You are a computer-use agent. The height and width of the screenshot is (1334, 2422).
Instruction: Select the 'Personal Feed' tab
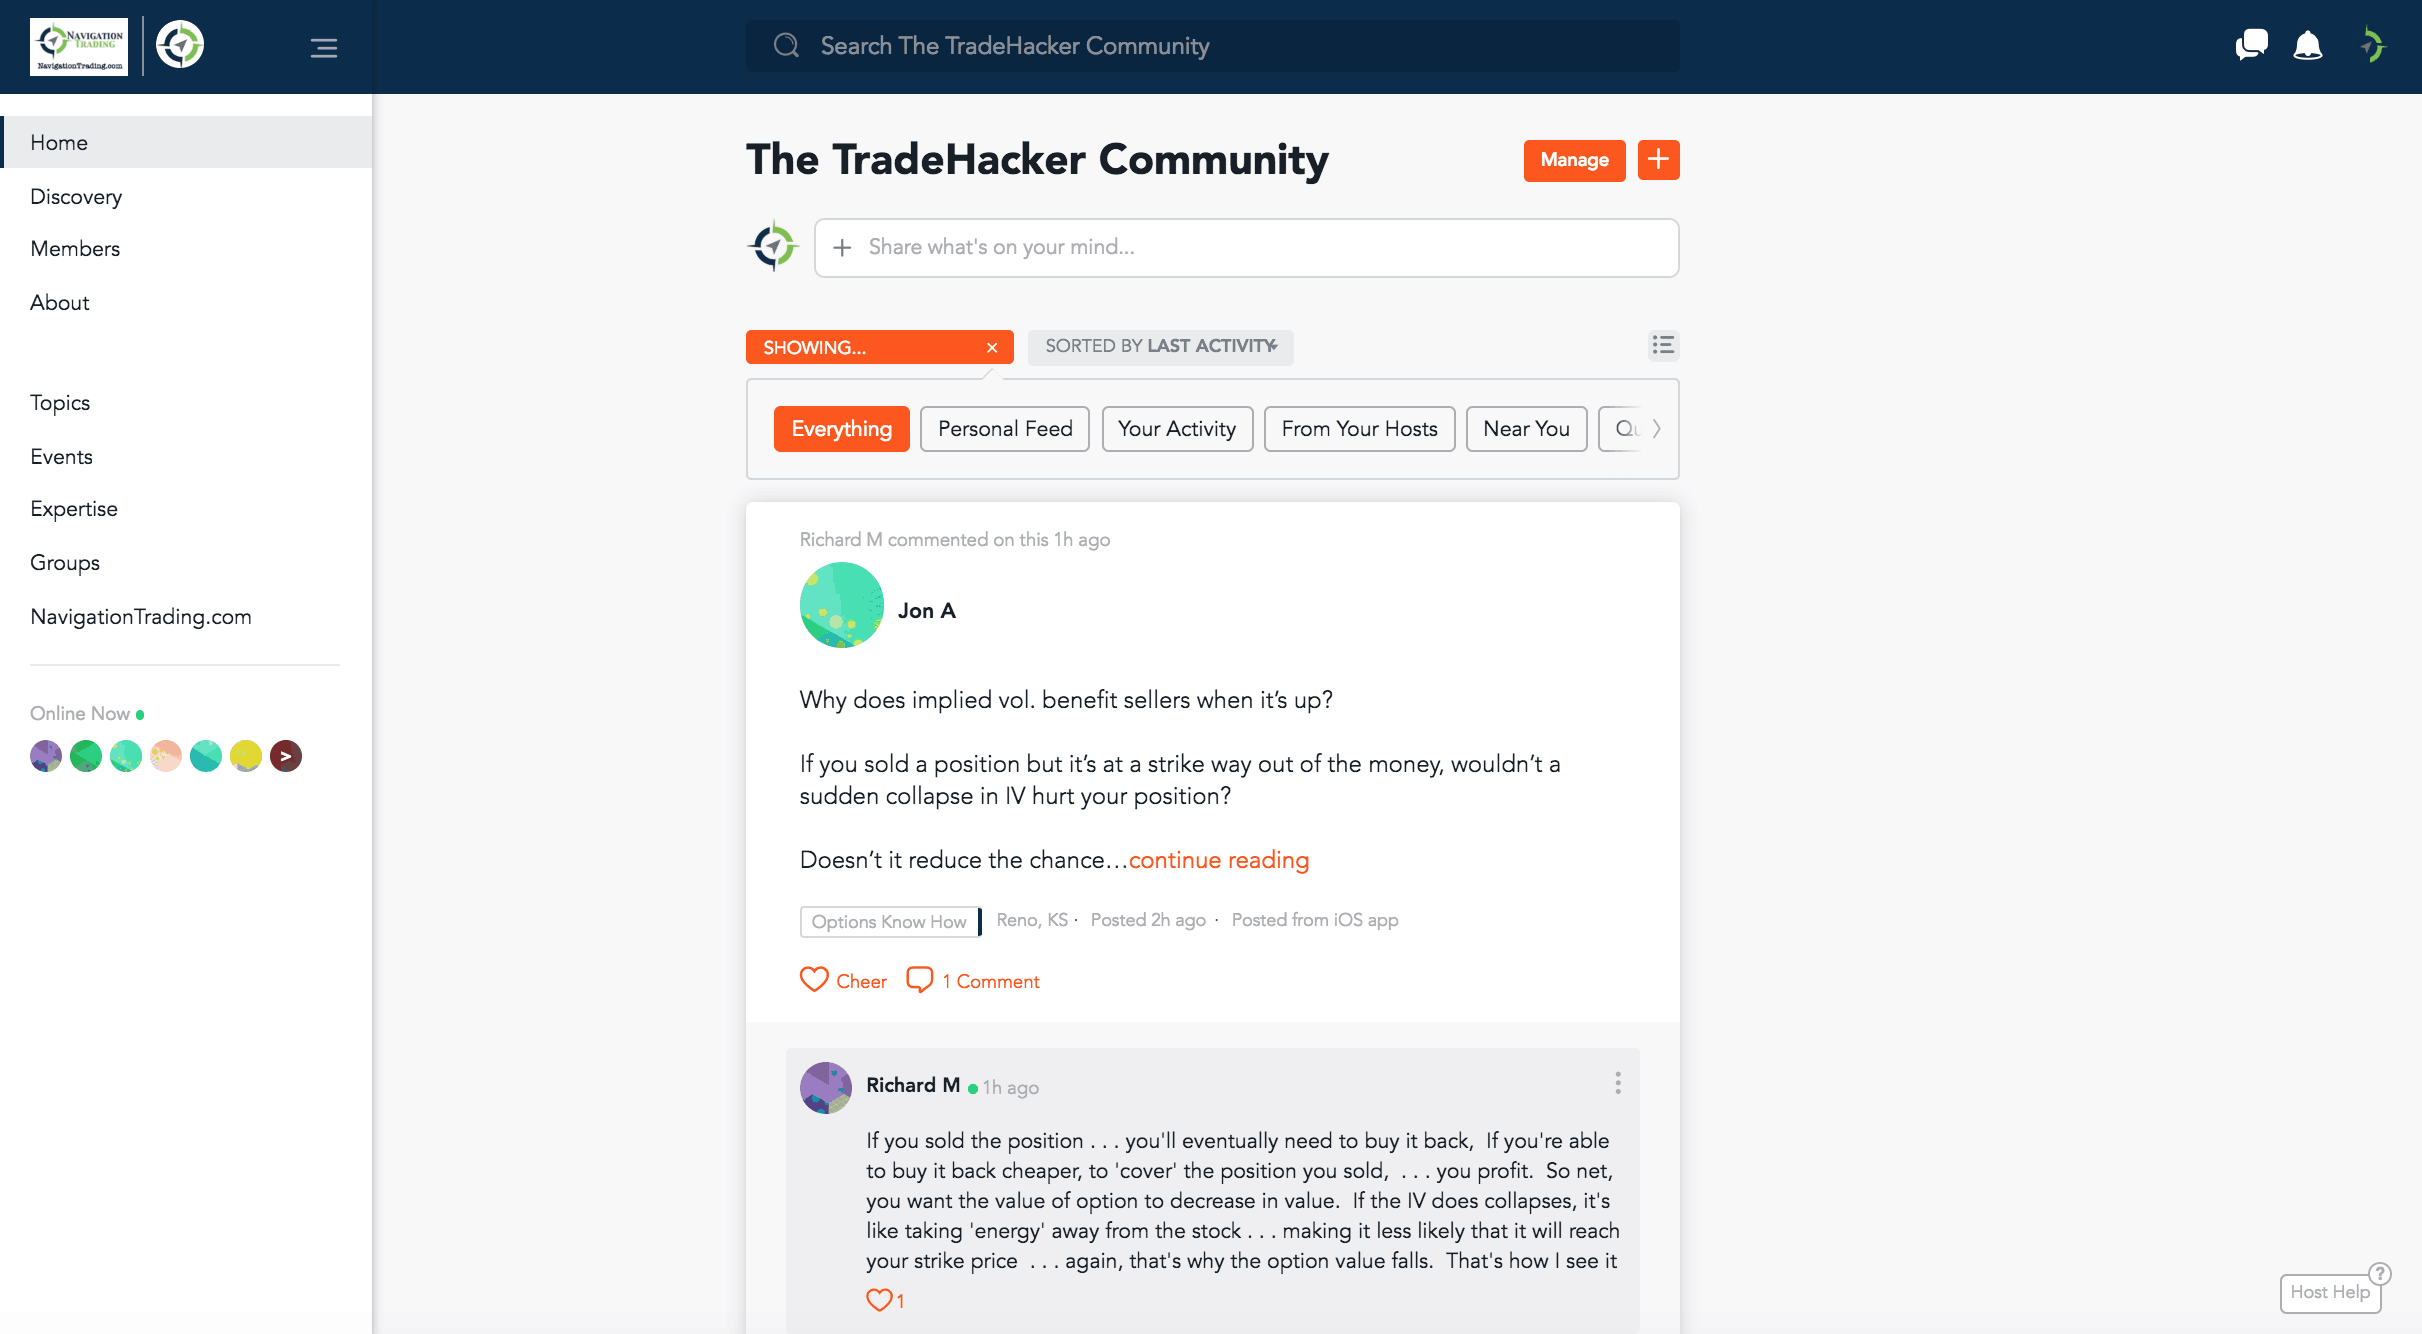[1003, 429]
